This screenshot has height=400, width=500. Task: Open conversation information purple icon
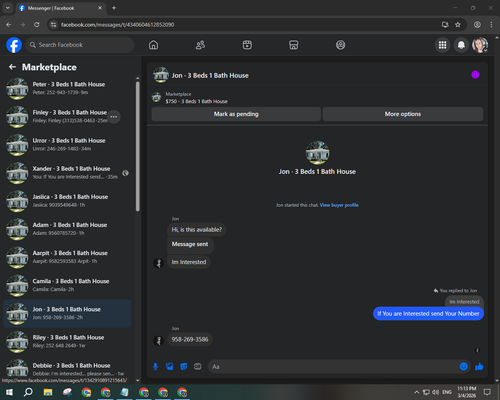click(475, 75)
